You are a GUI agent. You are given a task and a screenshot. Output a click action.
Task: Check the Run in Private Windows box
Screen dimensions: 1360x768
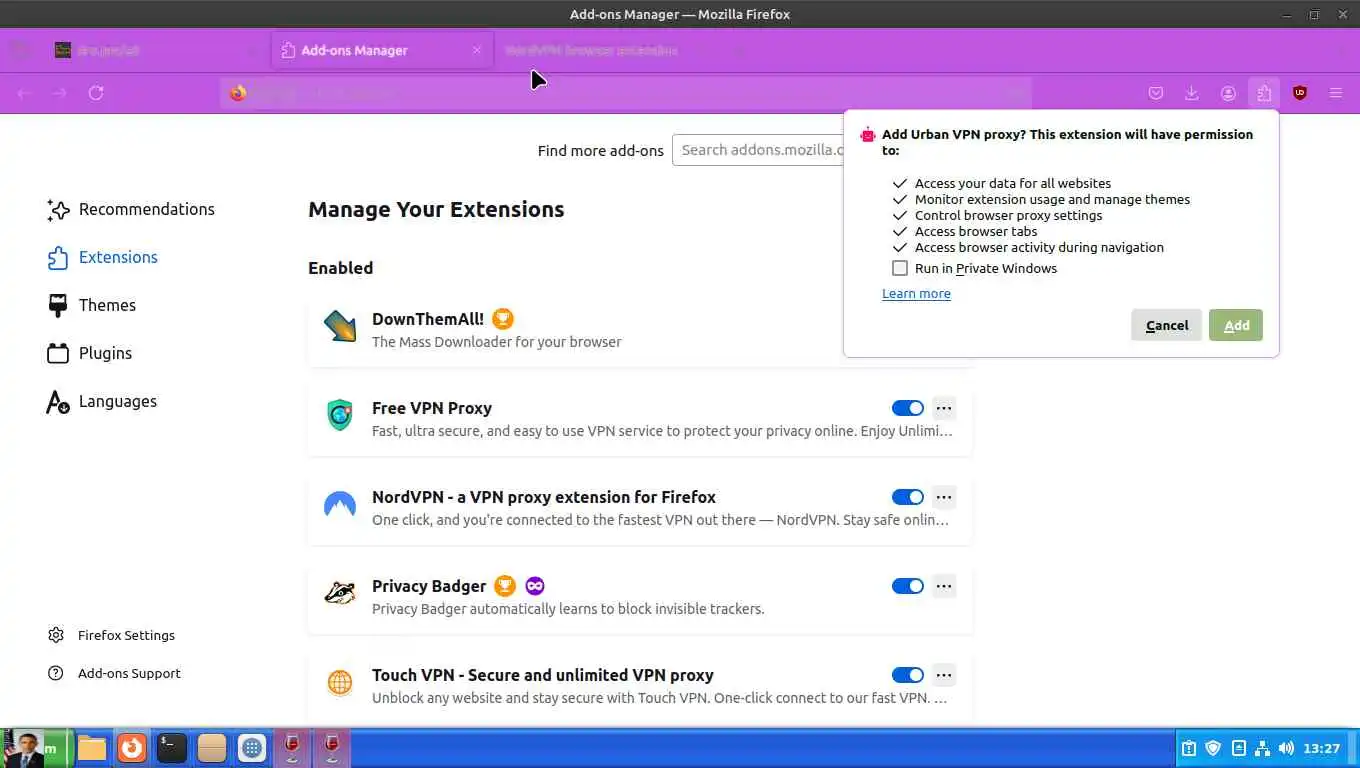coord(900,268)
